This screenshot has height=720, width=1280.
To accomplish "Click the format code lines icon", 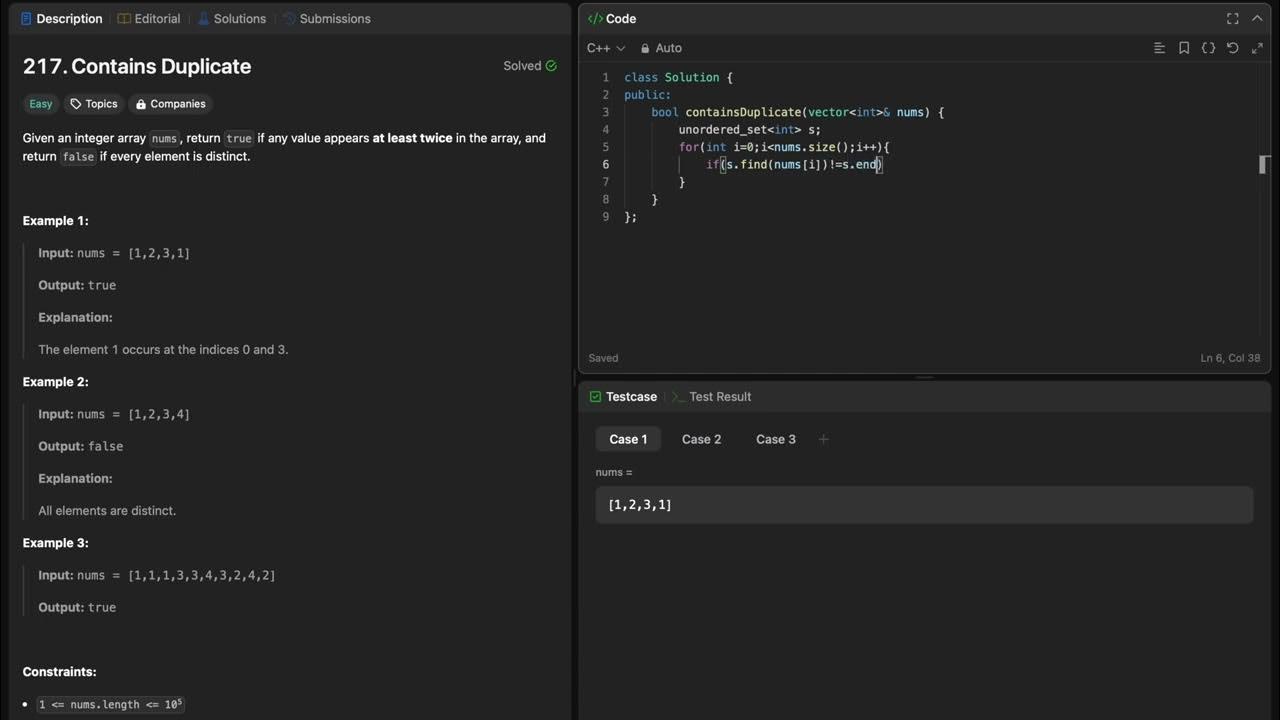I will 1159,48.
